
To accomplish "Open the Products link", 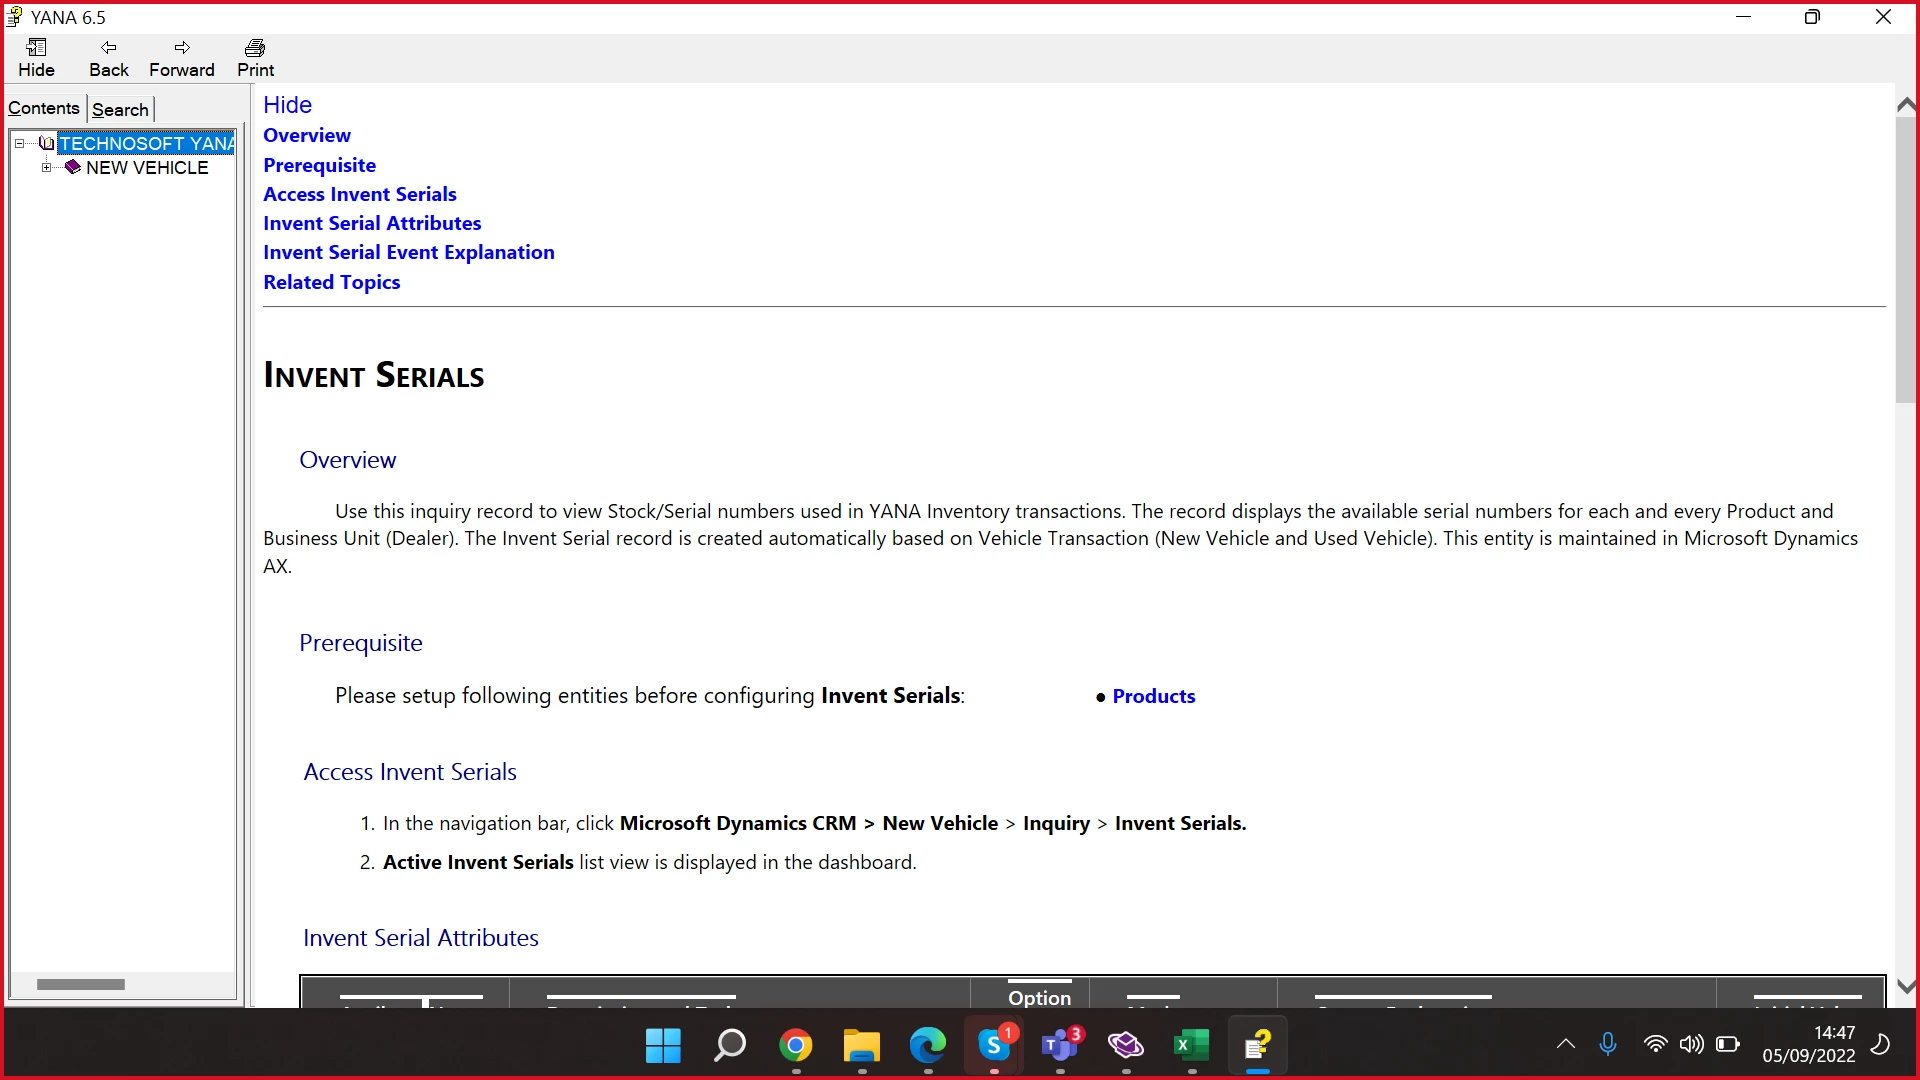I will tap(1153, 696).
